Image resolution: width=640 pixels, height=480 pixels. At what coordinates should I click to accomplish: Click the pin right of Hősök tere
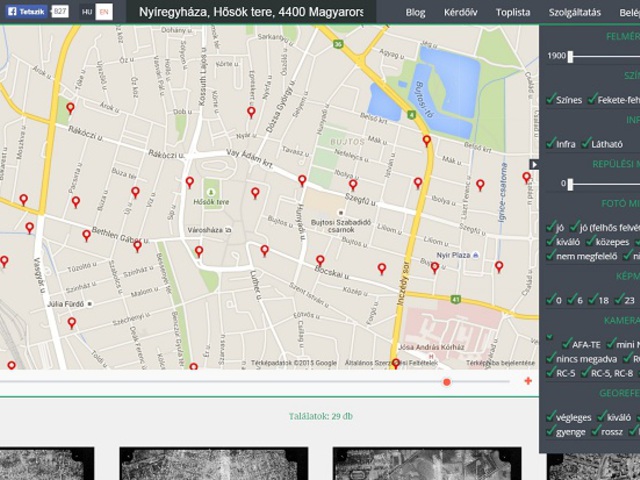click(x=255, y=193)
